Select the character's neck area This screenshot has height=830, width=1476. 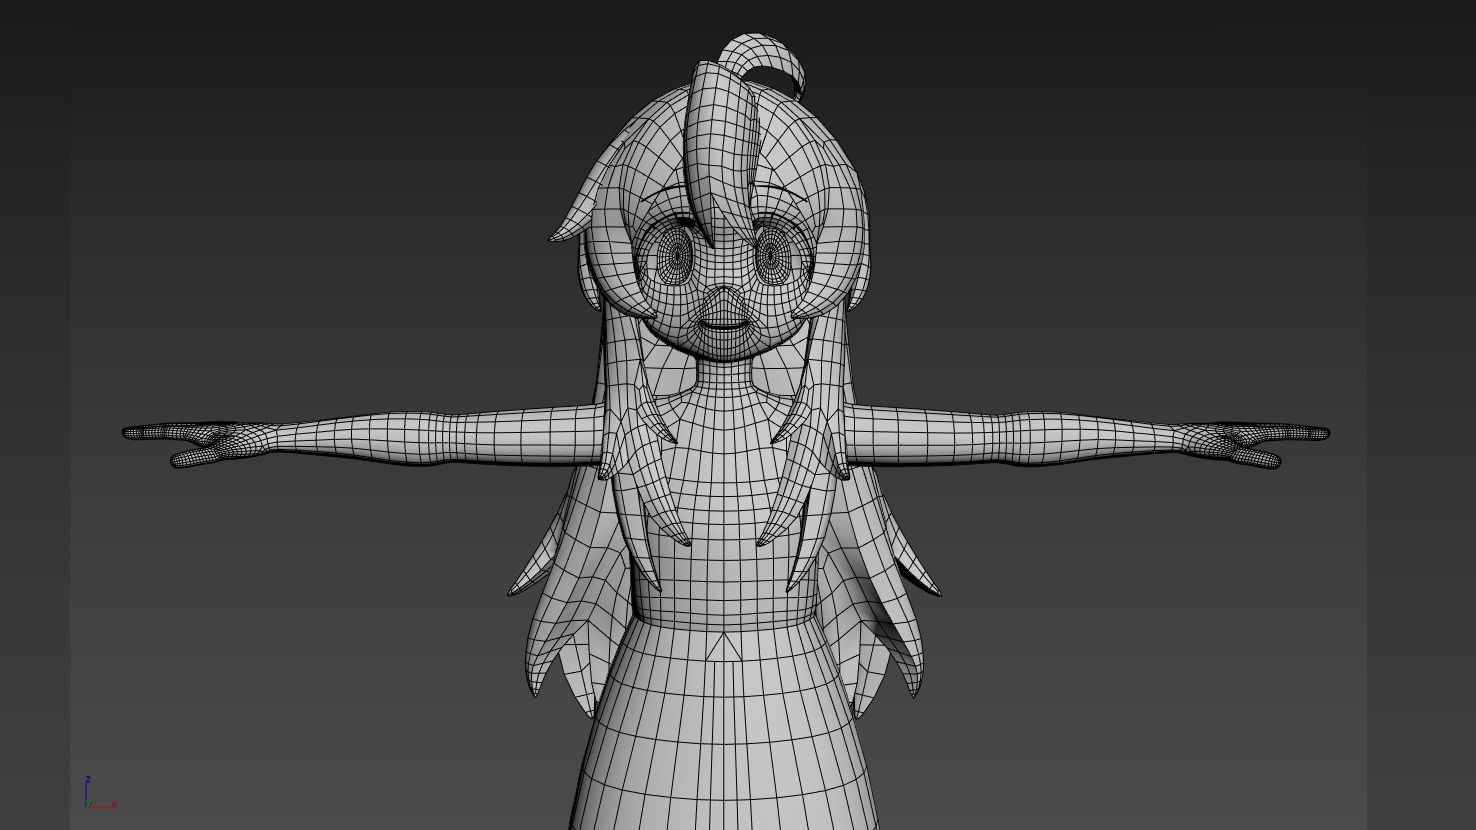tap(726, 372)
